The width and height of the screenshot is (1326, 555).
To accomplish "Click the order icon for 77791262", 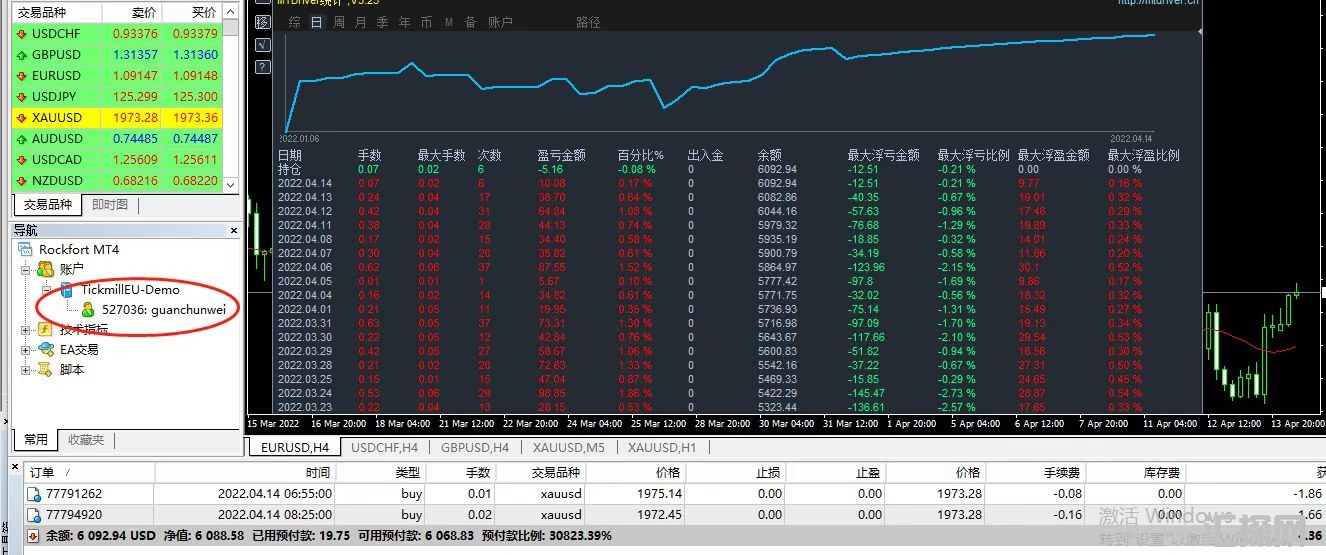I will pos(33,493).
